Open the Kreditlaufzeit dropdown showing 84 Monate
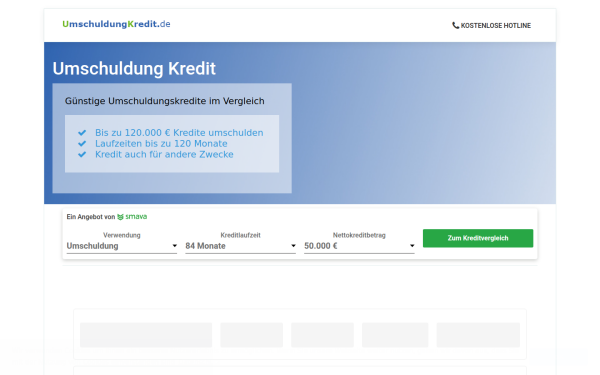This screenshot has height=375, width=600. [240, 246]
